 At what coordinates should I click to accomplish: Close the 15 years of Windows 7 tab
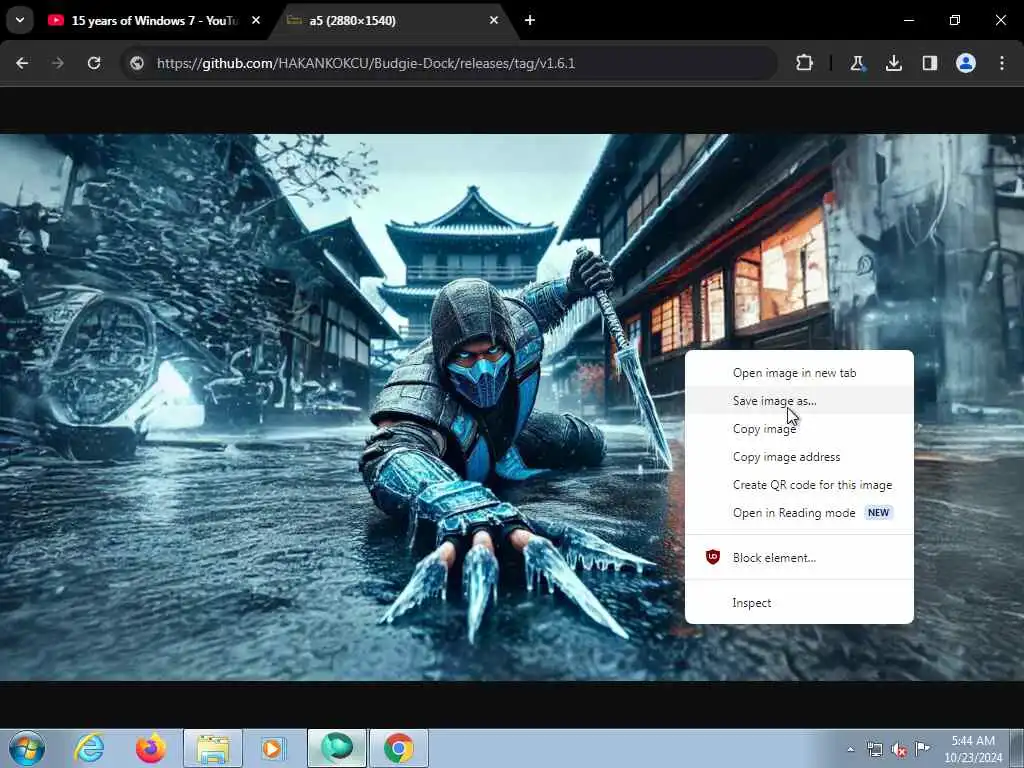tap(256, 20)
